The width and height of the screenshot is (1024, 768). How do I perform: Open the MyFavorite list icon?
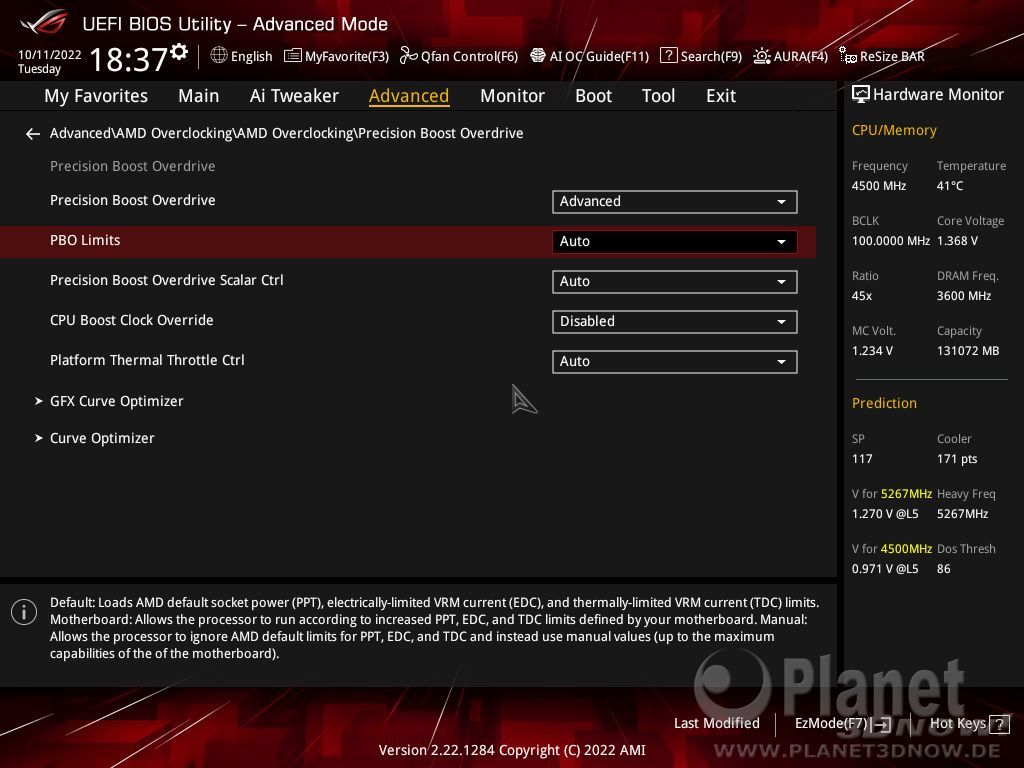293,56
